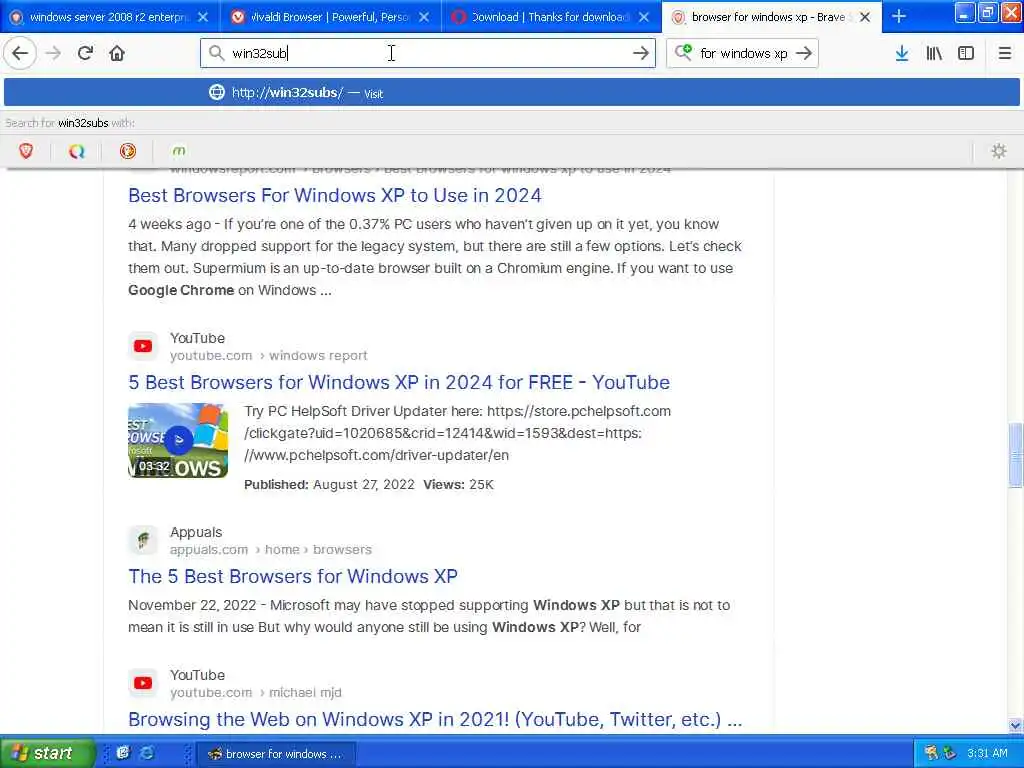The image size is (1024, 768).
Task: Go back to the previous page
Action: pyautogui.click(x=20, y=54)
